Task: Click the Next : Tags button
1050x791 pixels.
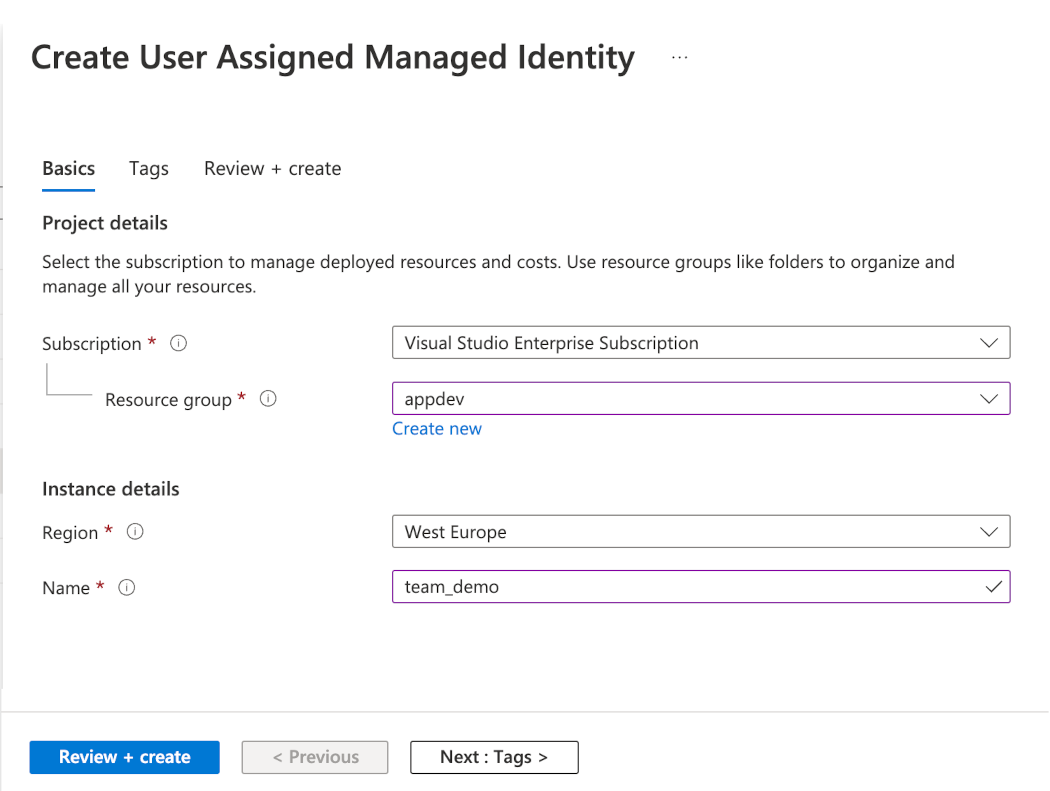Action: pos(494,757)
